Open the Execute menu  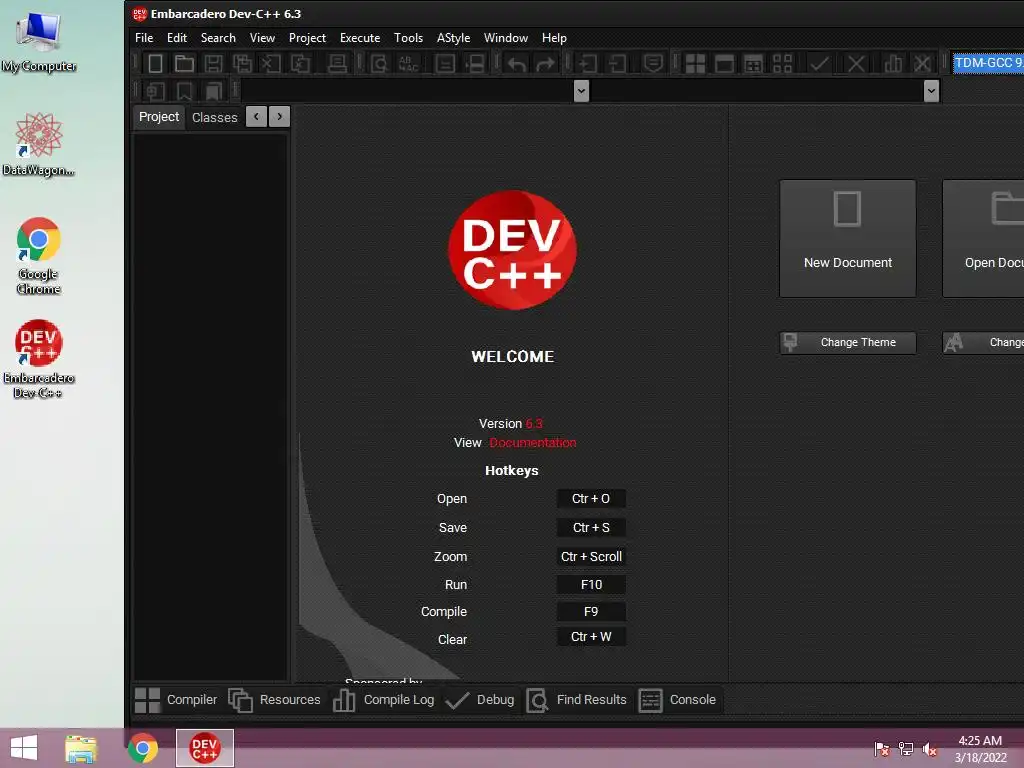tap(360, 38)
